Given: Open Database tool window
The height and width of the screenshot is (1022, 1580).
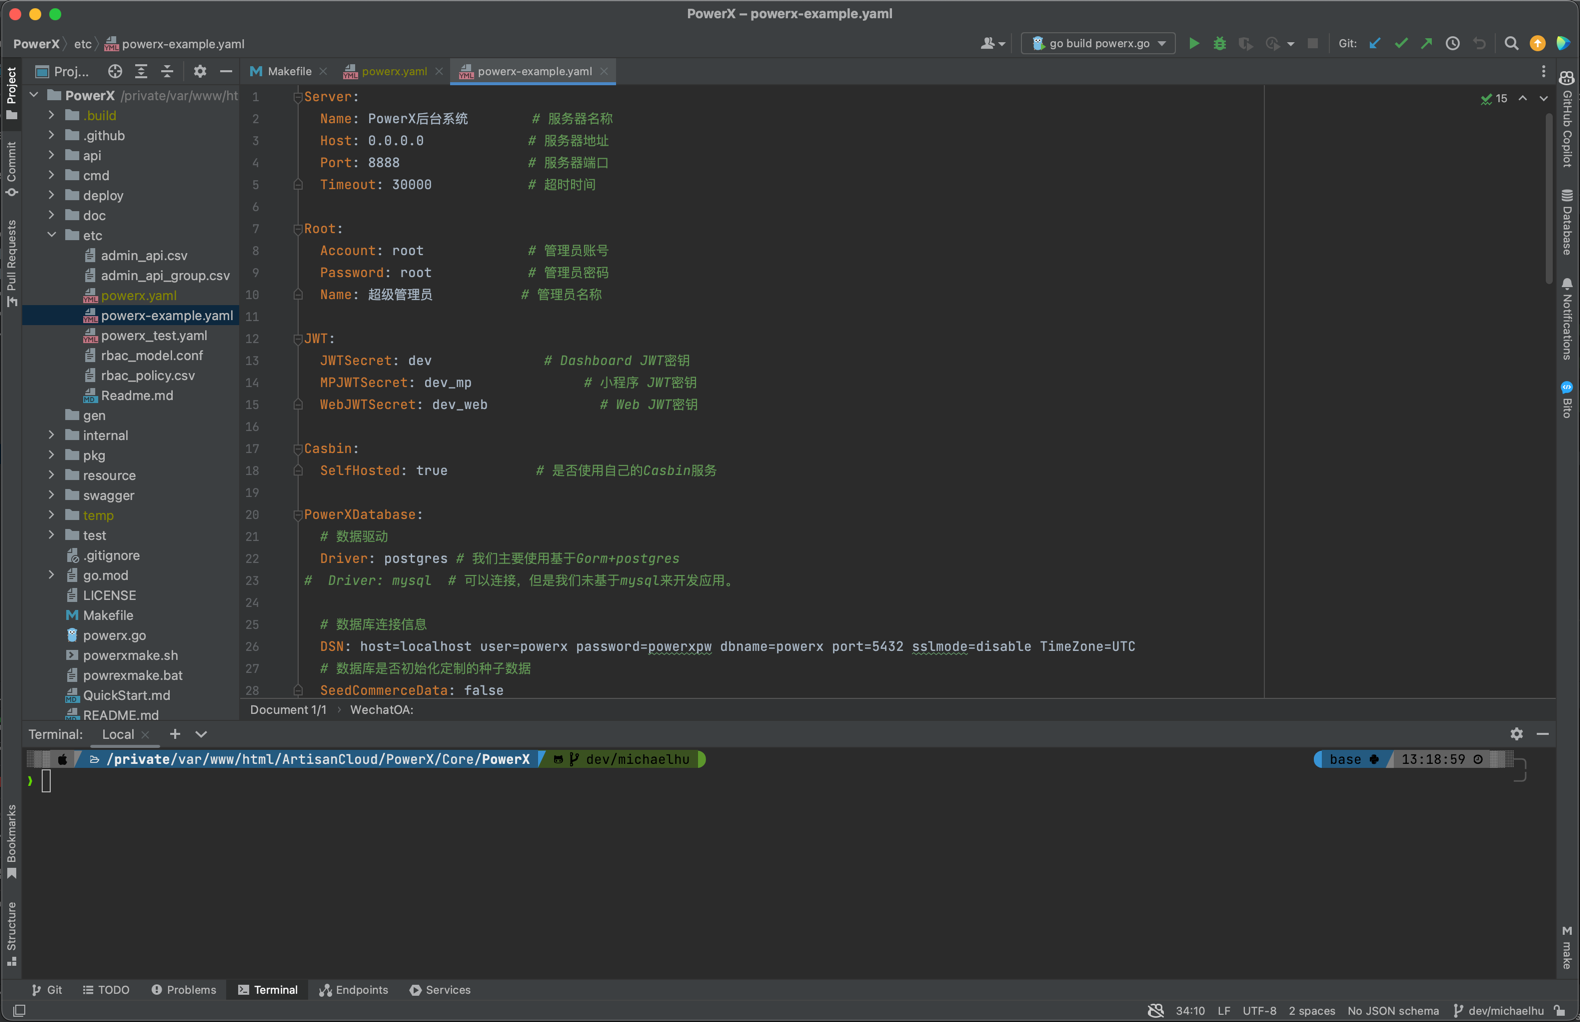Looking at the screenshot, I should (1567, 222).
